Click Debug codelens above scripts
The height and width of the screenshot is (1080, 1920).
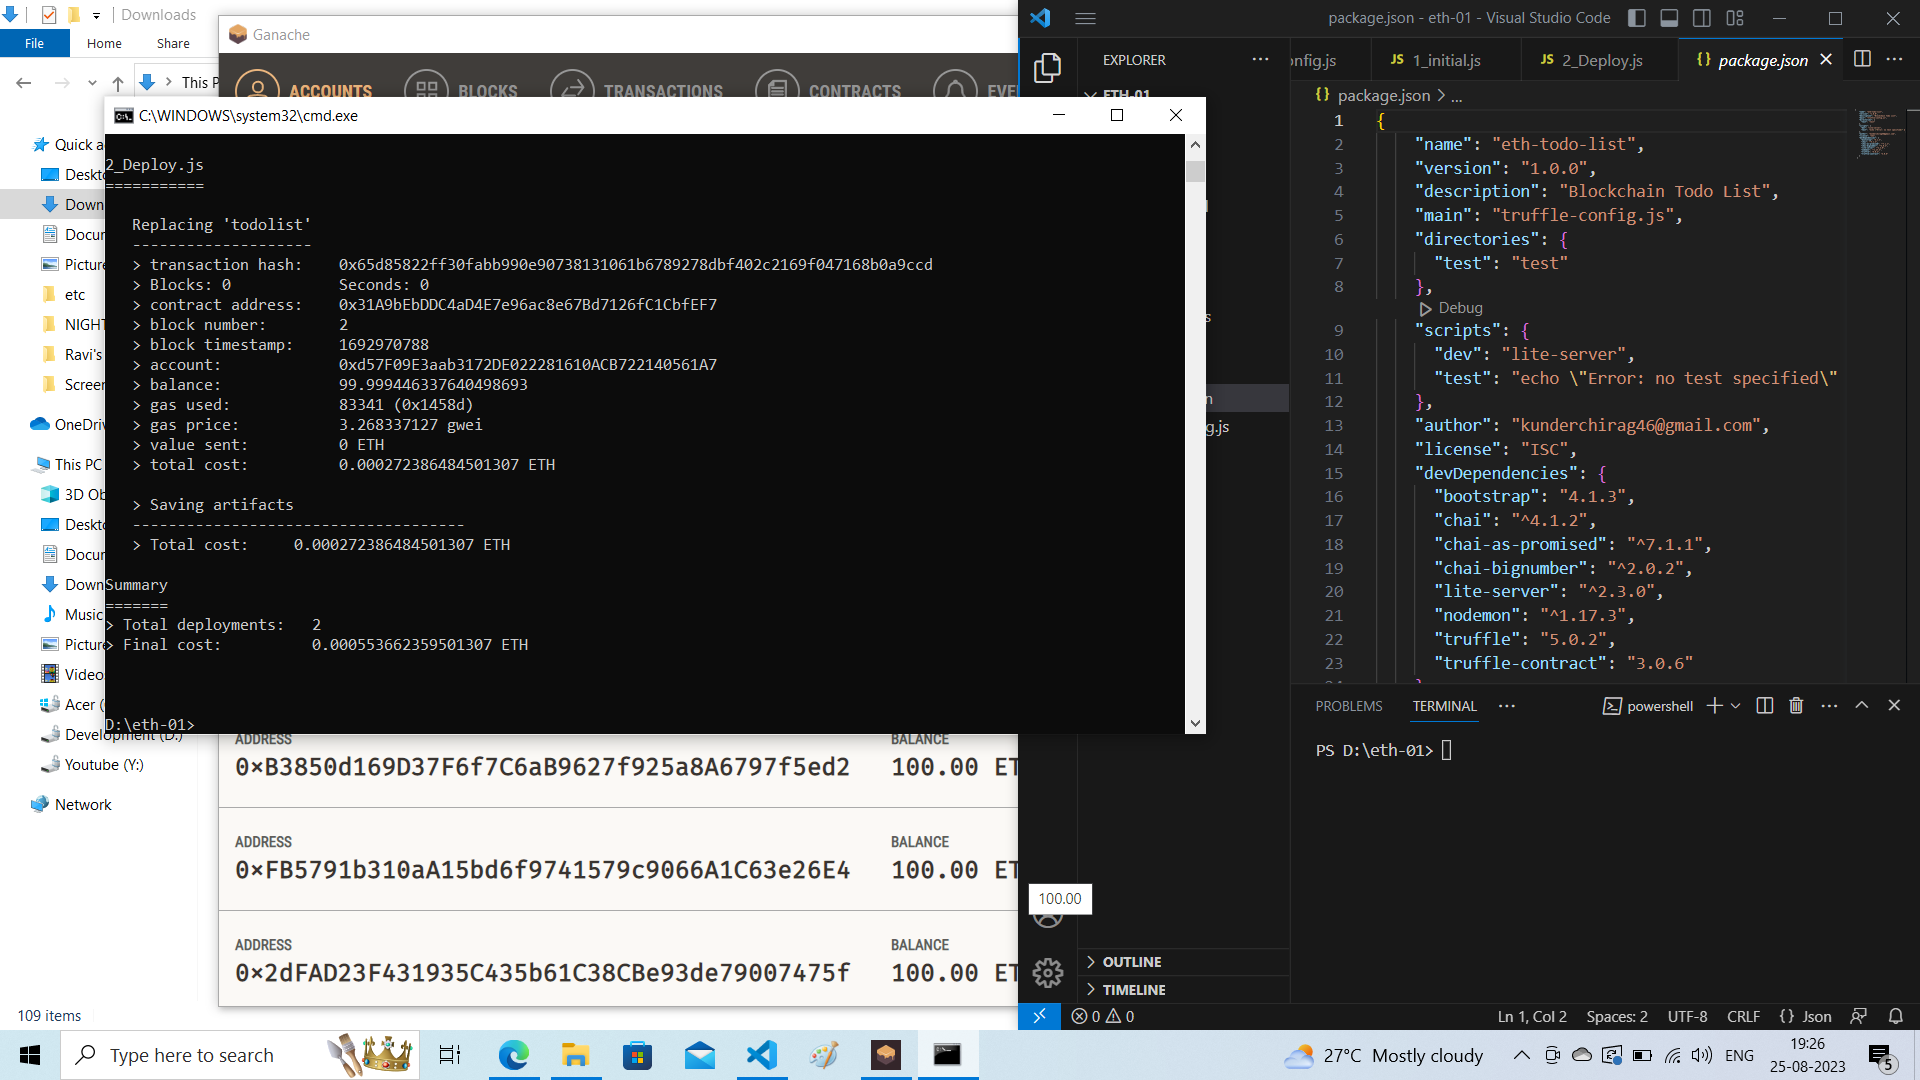(1459, 308)
